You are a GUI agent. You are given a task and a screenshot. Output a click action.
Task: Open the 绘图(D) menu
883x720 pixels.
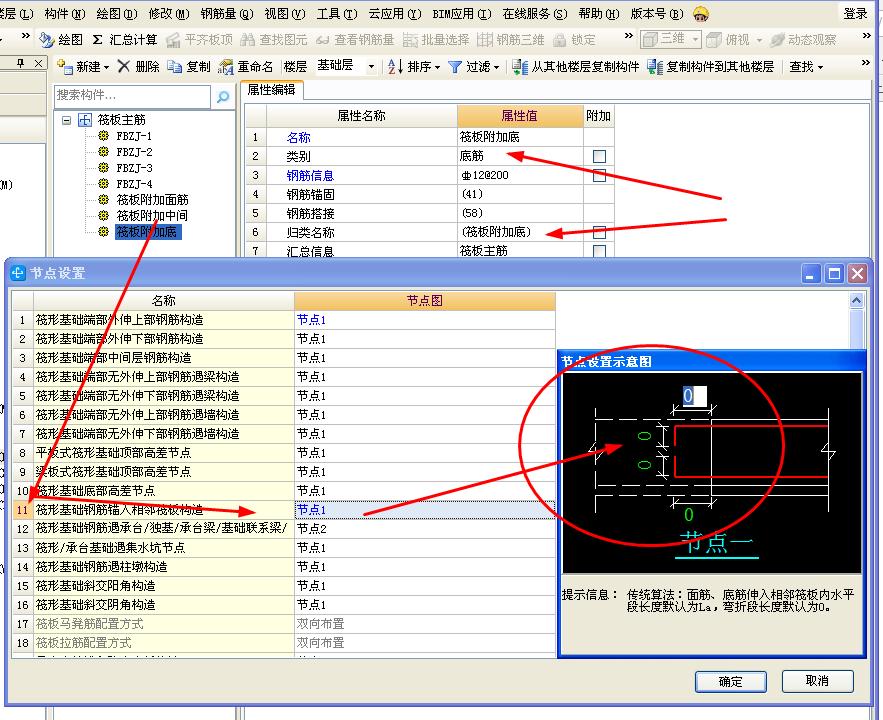click(117, 13)
